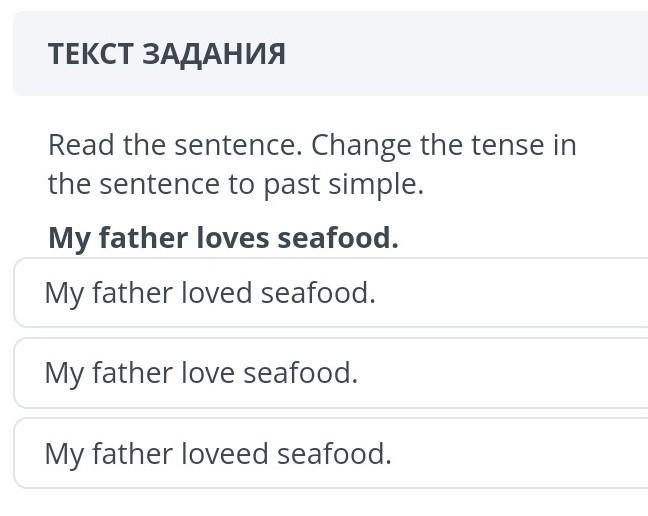Select the answer "My father loved seafood."
The height and width of the screenshot is (516, 648).
click(x=330, y=293)
